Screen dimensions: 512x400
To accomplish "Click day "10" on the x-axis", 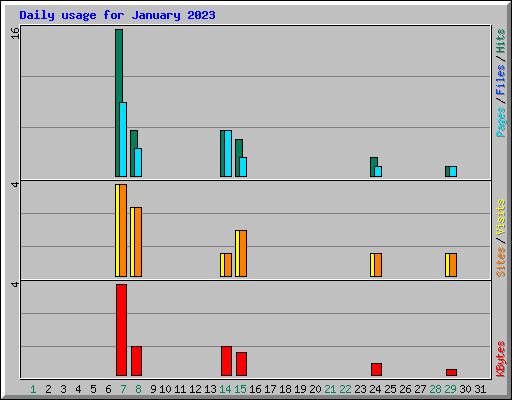I will (x=165, y=389).
